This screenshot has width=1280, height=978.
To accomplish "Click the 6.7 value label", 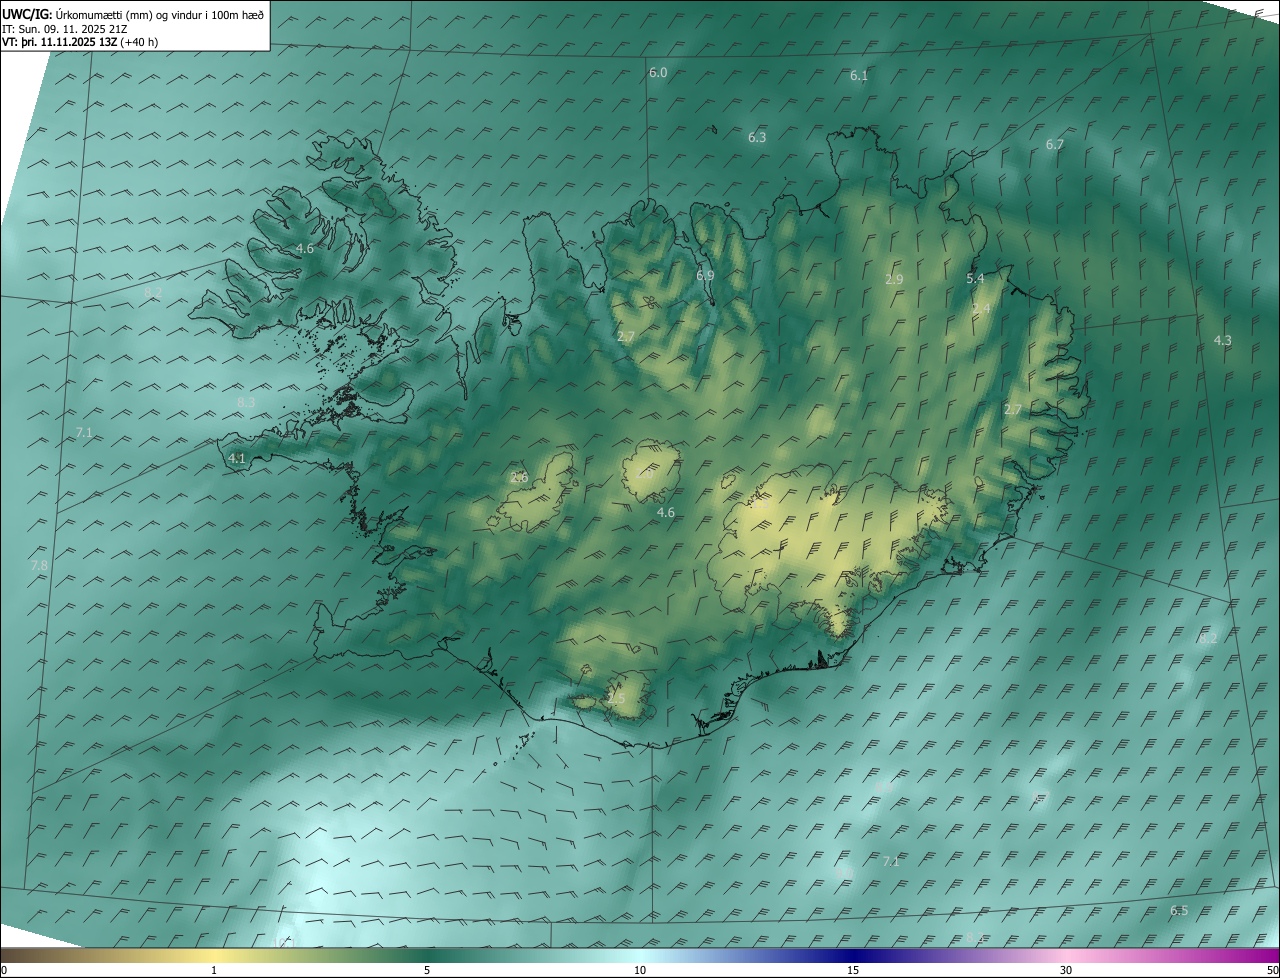I will [1055, 145].
